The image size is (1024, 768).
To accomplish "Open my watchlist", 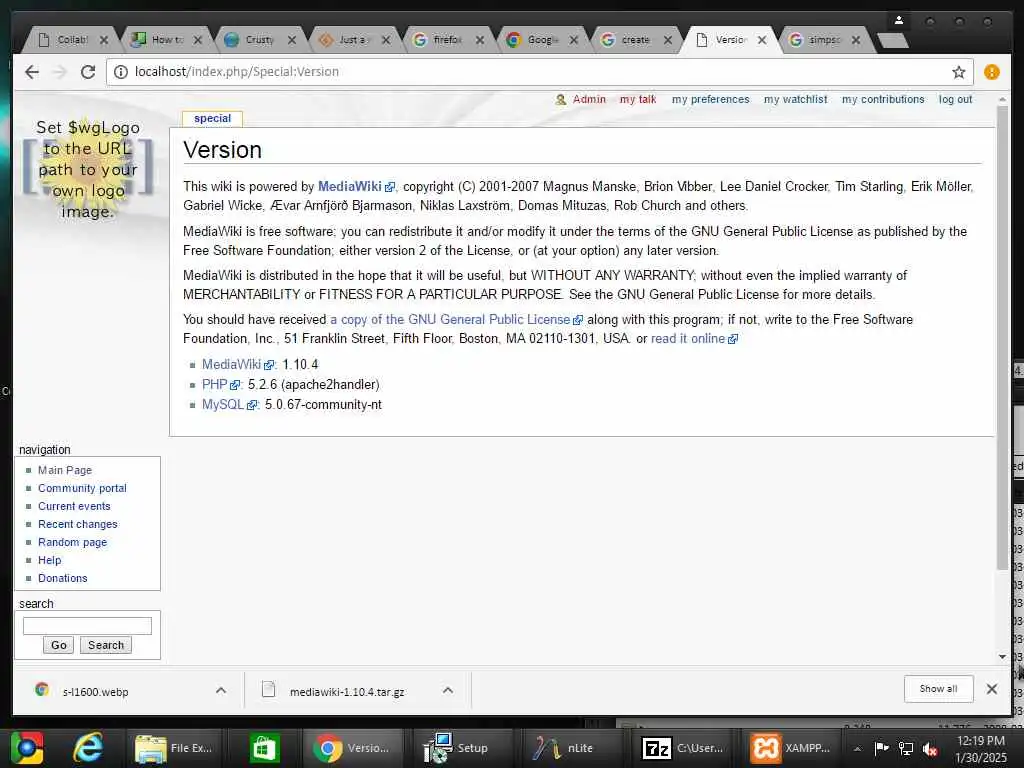I will [795, 99].
